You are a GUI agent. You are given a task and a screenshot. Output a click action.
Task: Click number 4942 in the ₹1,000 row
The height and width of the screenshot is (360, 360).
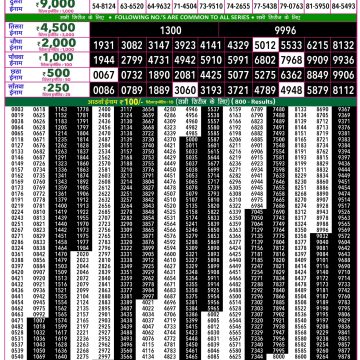click(185, 60)
